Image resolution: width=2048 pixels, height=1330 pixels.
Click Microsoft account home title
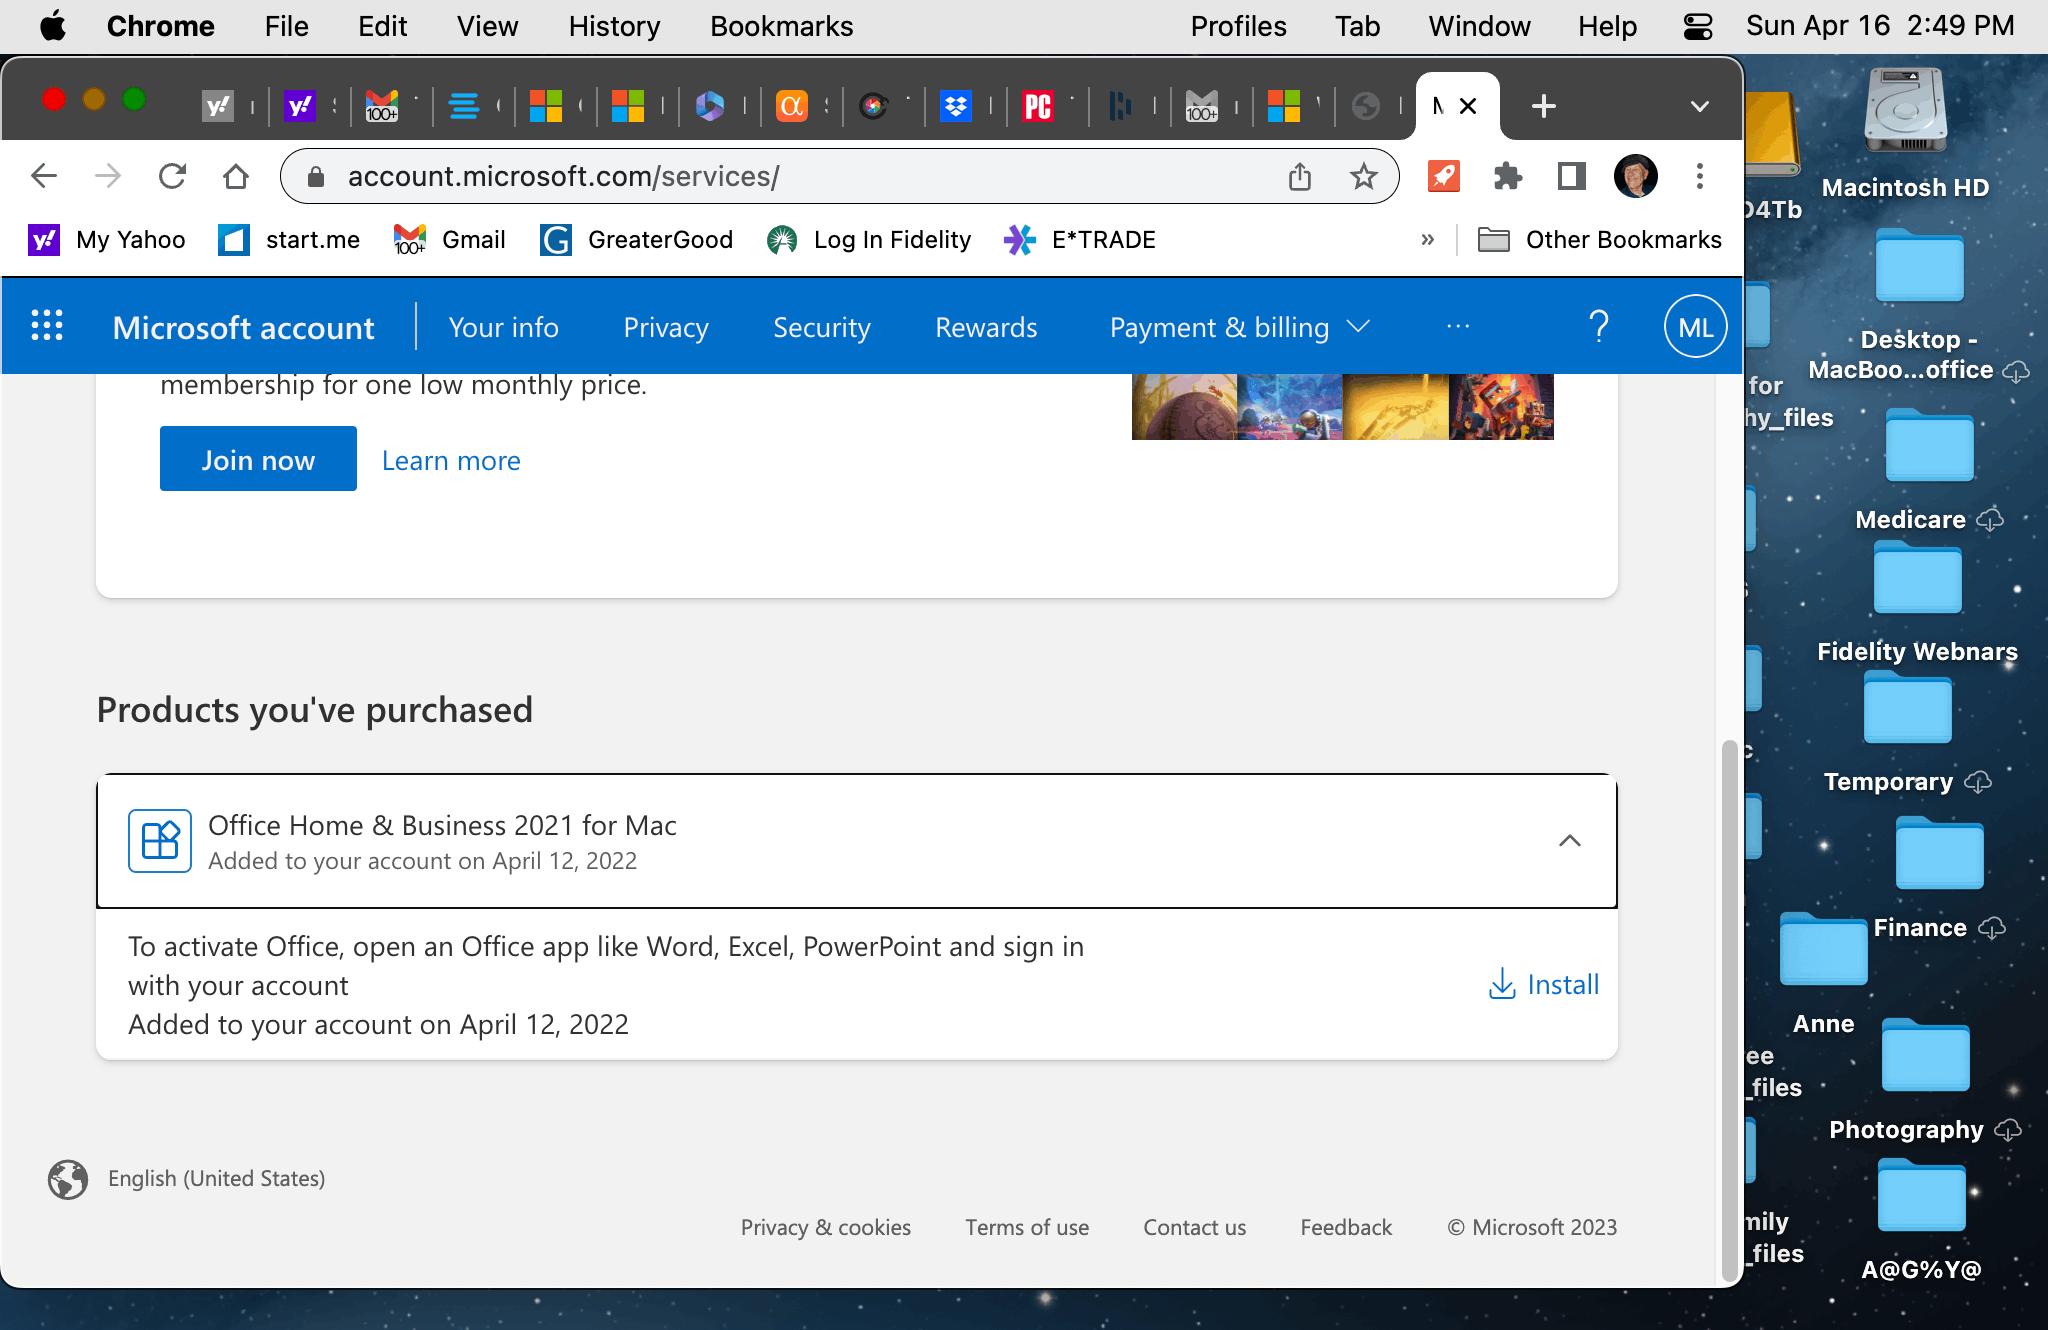click(243, 327)
